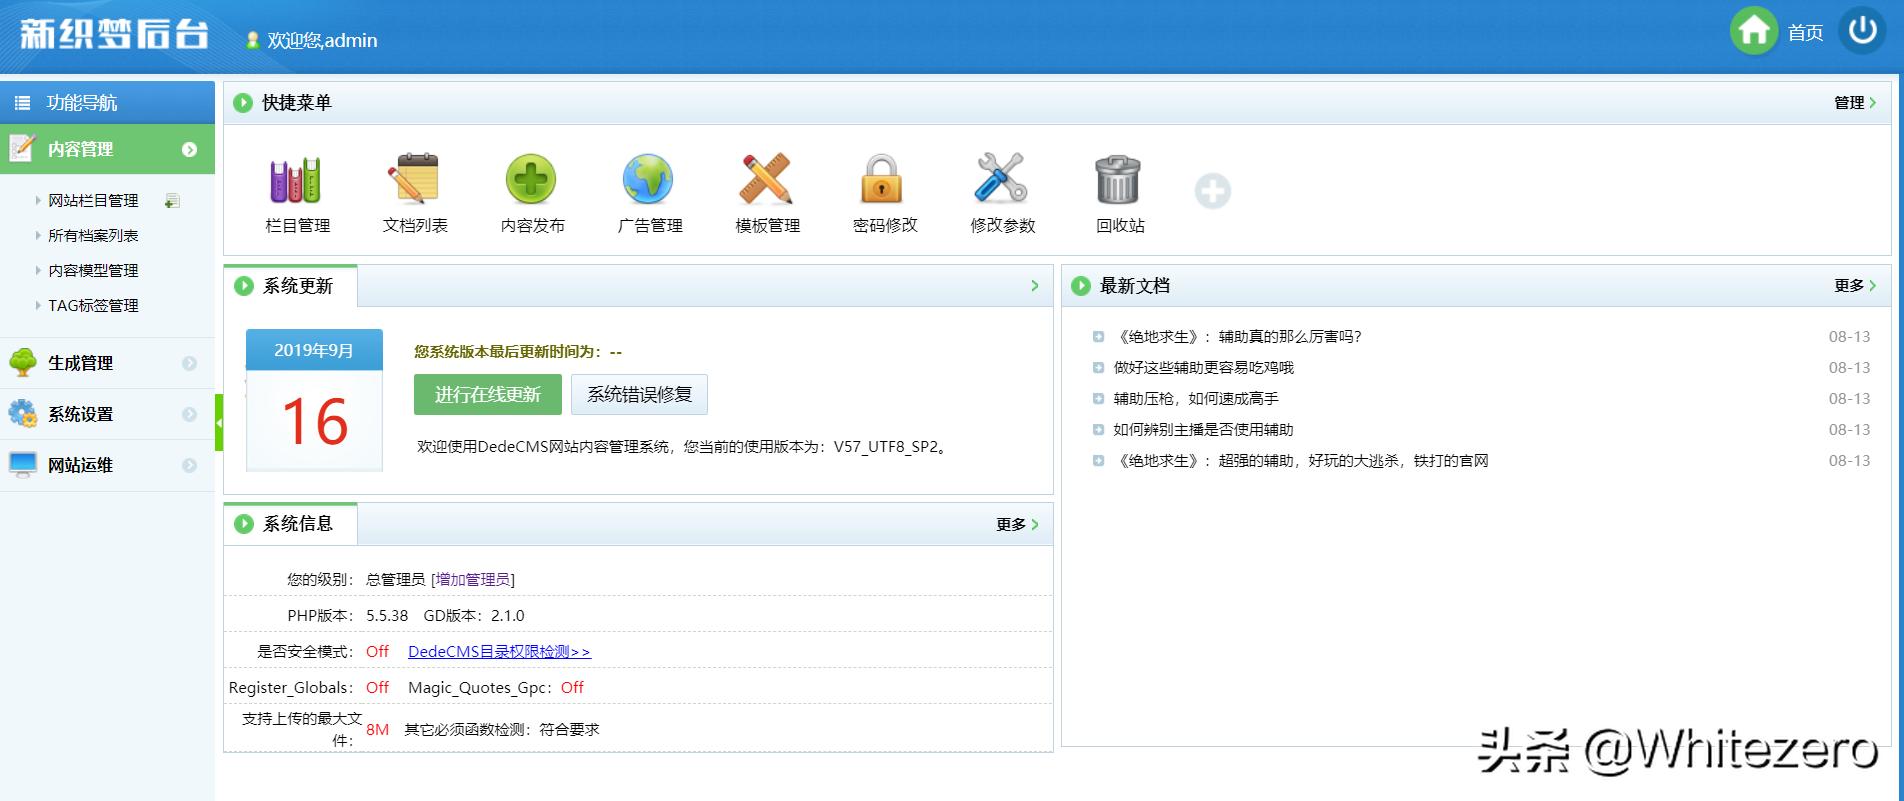Open the DedeCMS目录权限检测 link

499,652
